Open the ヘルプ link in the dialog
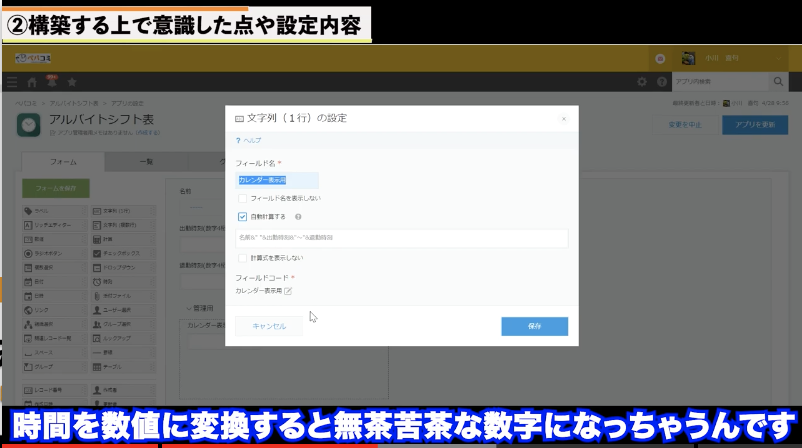 (x=250, y=141)
